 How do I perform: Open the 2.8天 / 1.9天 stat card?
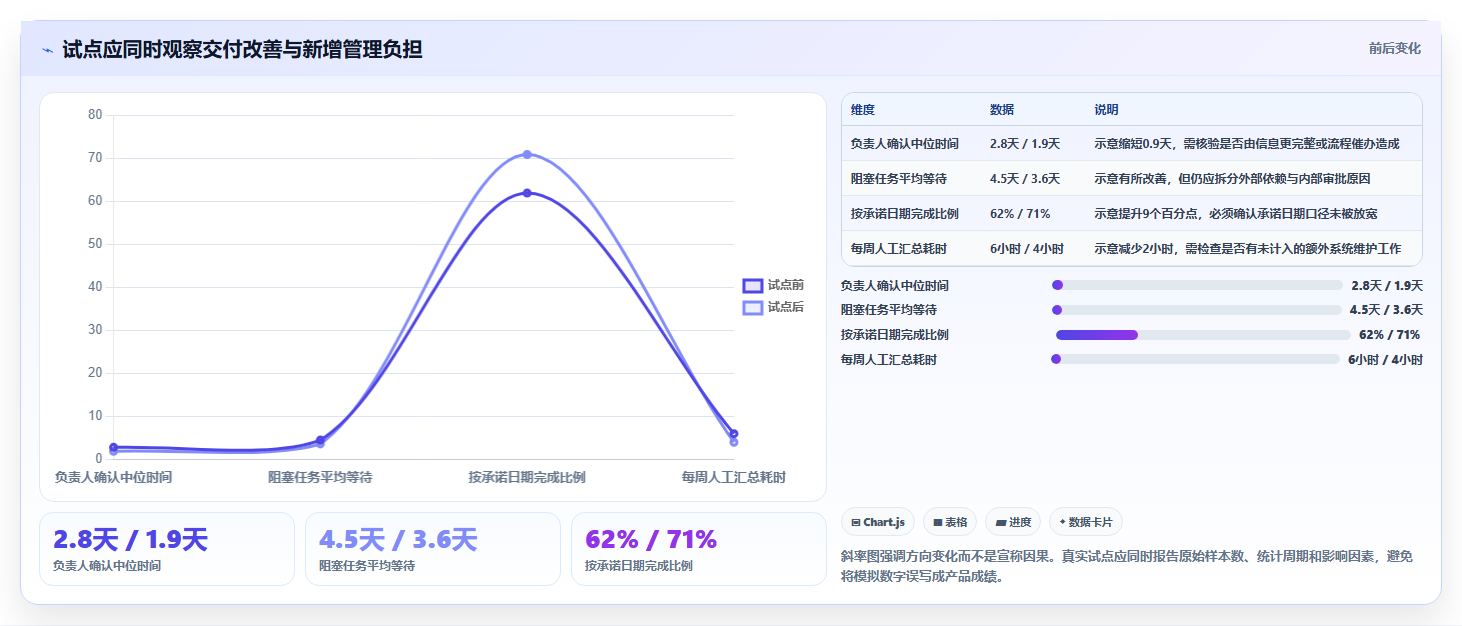click(x=167, y=549)
